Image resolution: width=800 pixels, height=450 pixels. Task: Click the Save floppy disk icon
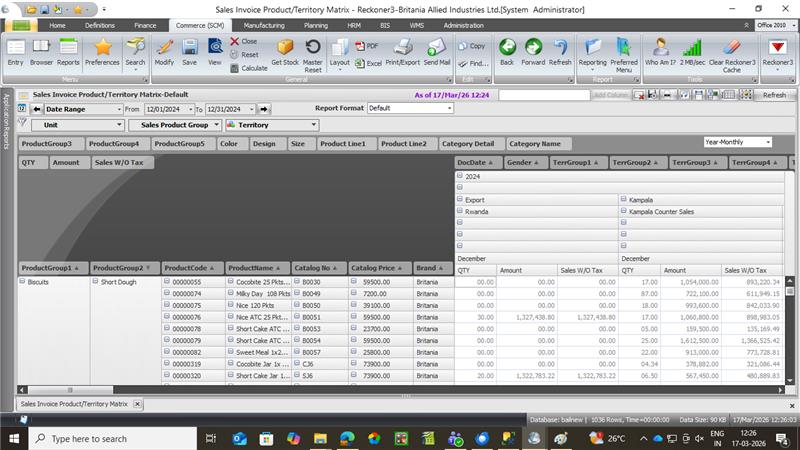tap(189, 48)
